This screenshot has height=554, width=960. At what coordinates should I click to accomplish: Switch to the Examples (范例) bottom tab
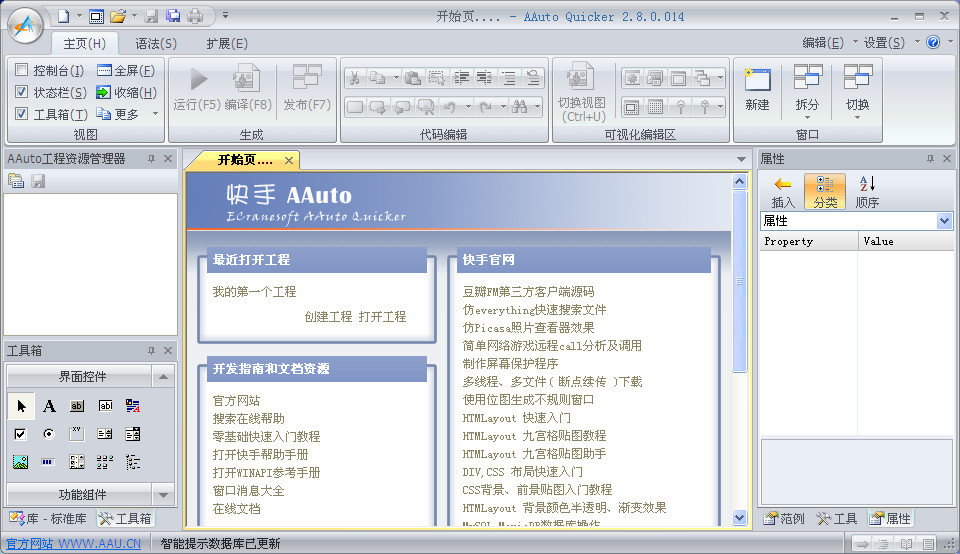[x=784, y=518]
